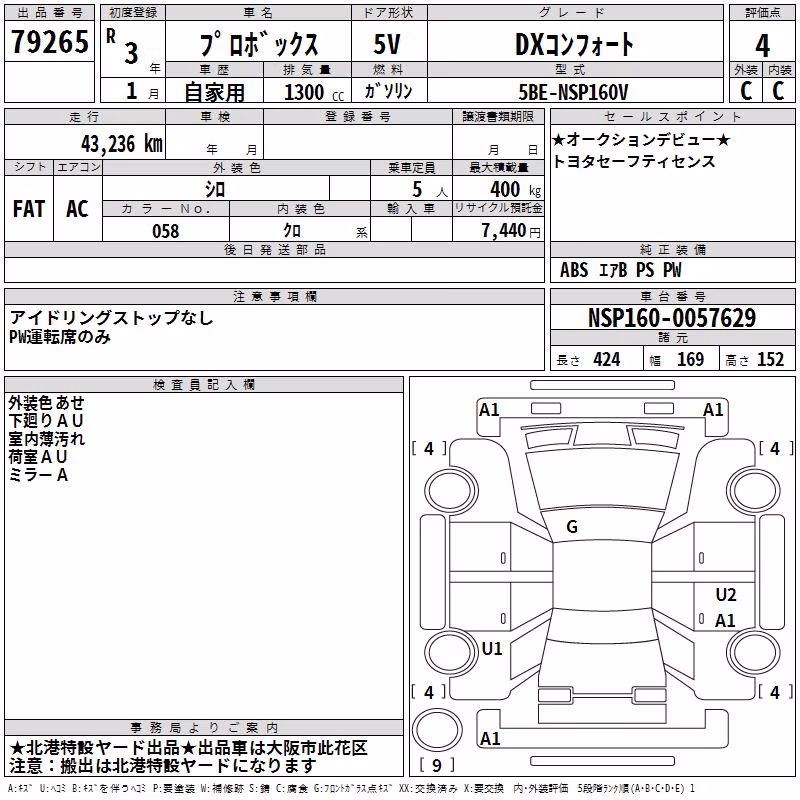Select chassis number NSP160-0057629
The width and height of the screenshot is (800, 800).
point(672,317)
